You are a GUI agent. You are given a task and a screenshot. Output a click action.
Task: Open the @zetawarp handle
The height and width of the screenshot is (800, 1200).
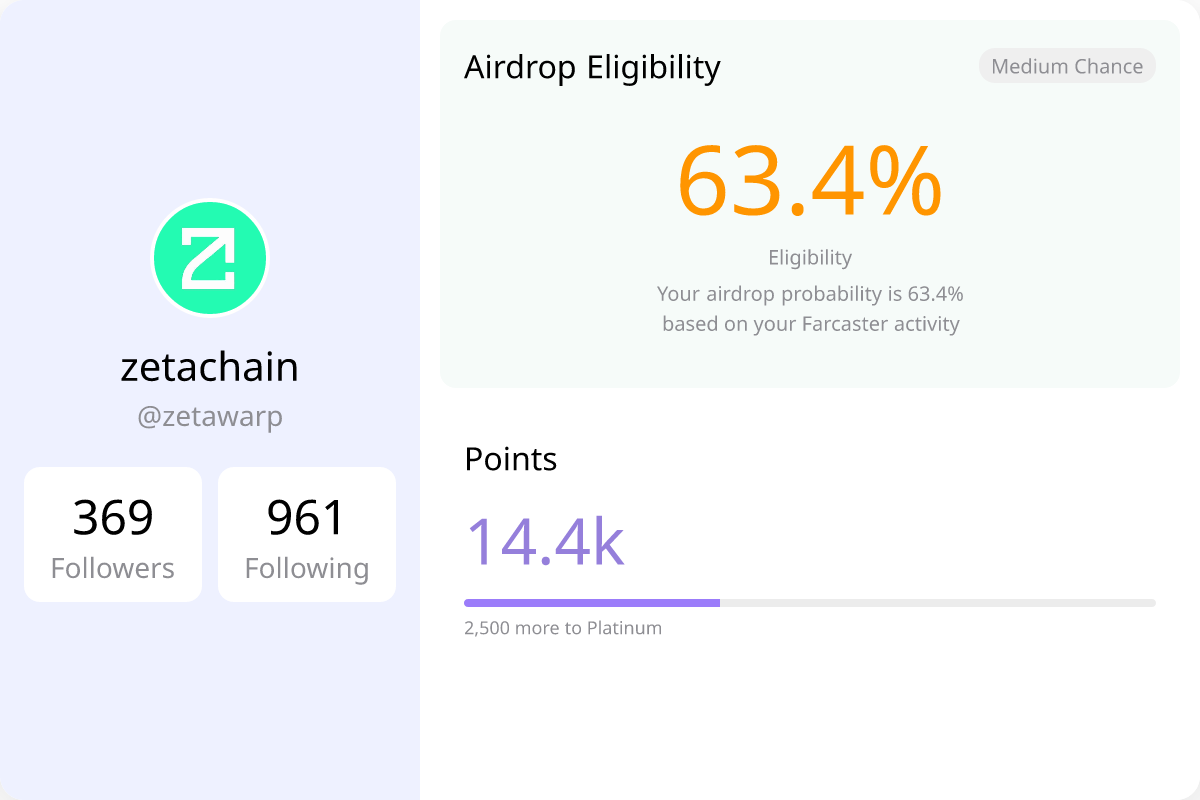[x=210, y=416]
